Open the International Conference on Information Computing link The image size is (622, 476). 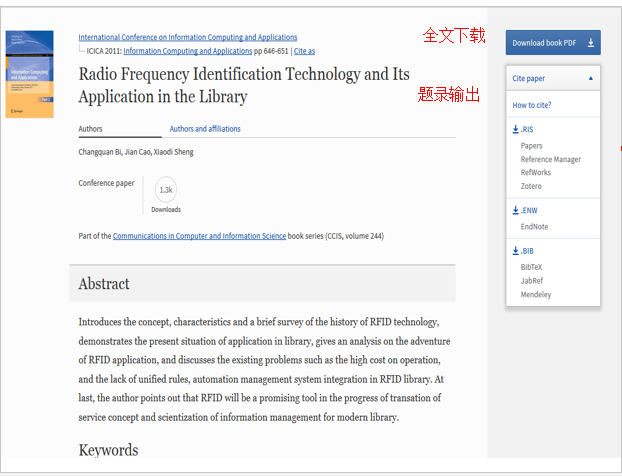coord(188,37)
